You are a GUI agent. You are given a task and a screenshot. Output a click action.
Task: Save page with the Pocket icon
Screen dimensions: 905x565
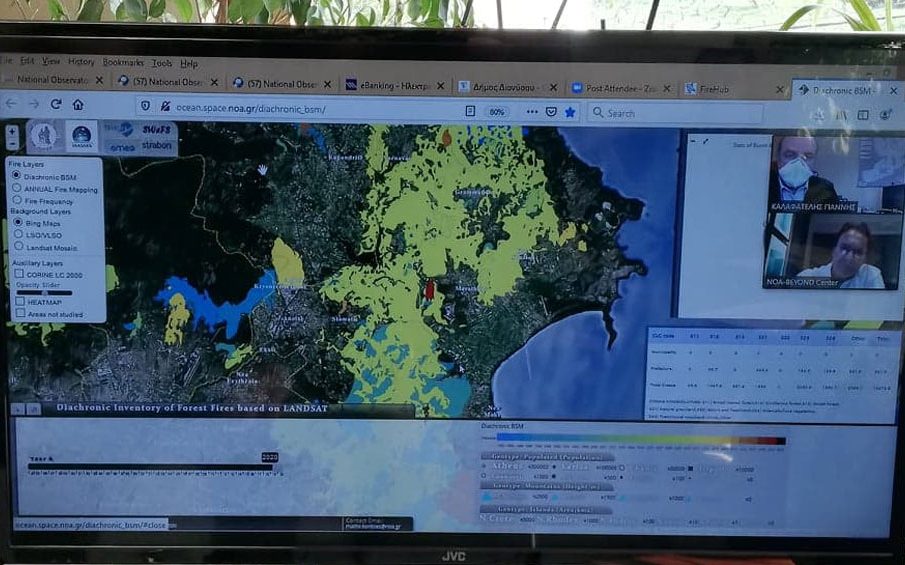point(551,112)
